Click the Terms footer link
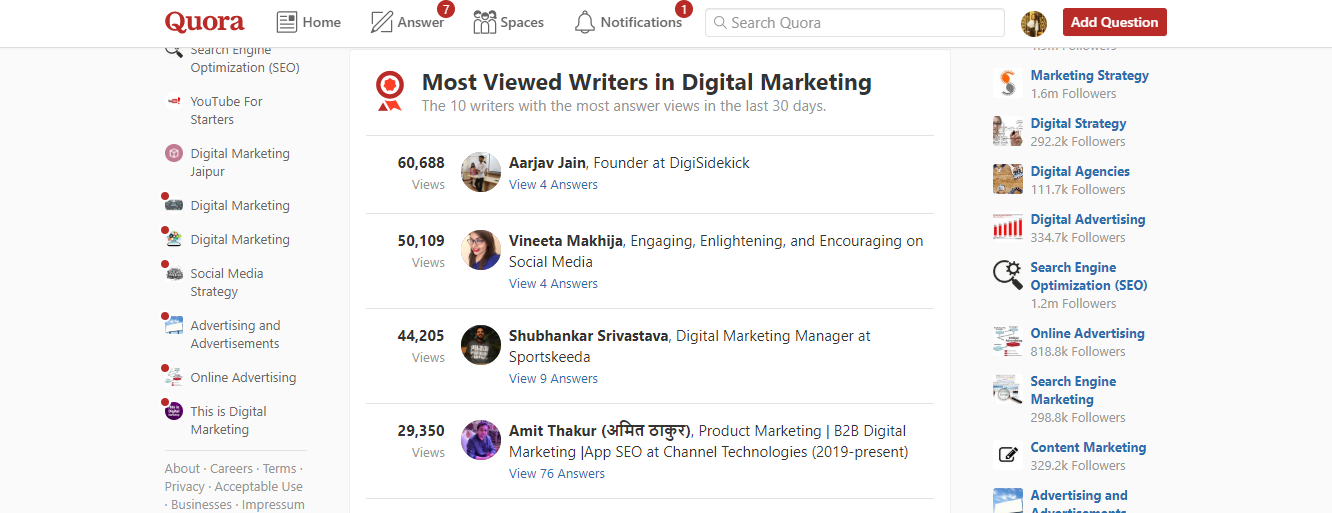The height and width of the screenshot is (513, 1332). (x=279, y=468)
